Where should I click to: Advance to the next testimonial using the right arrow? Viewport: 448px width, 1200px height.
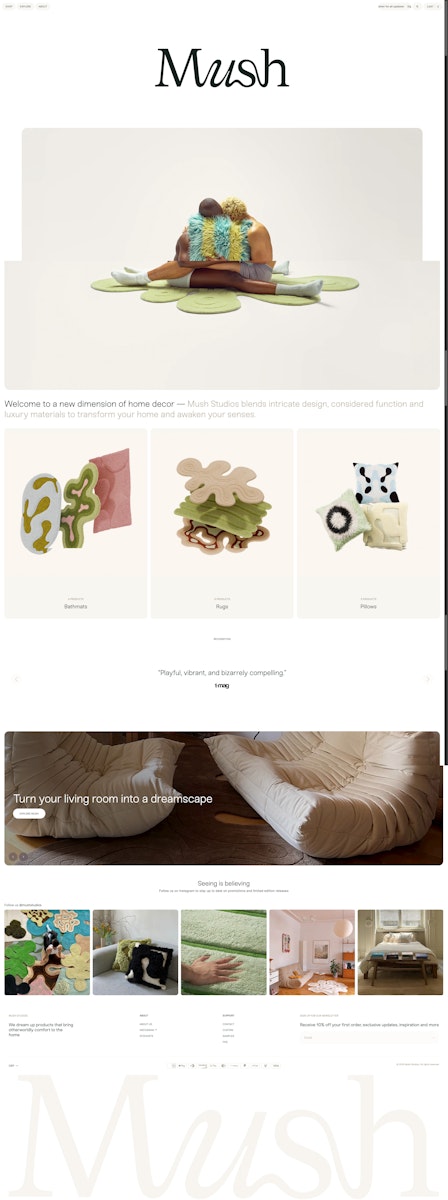point(428,679)
